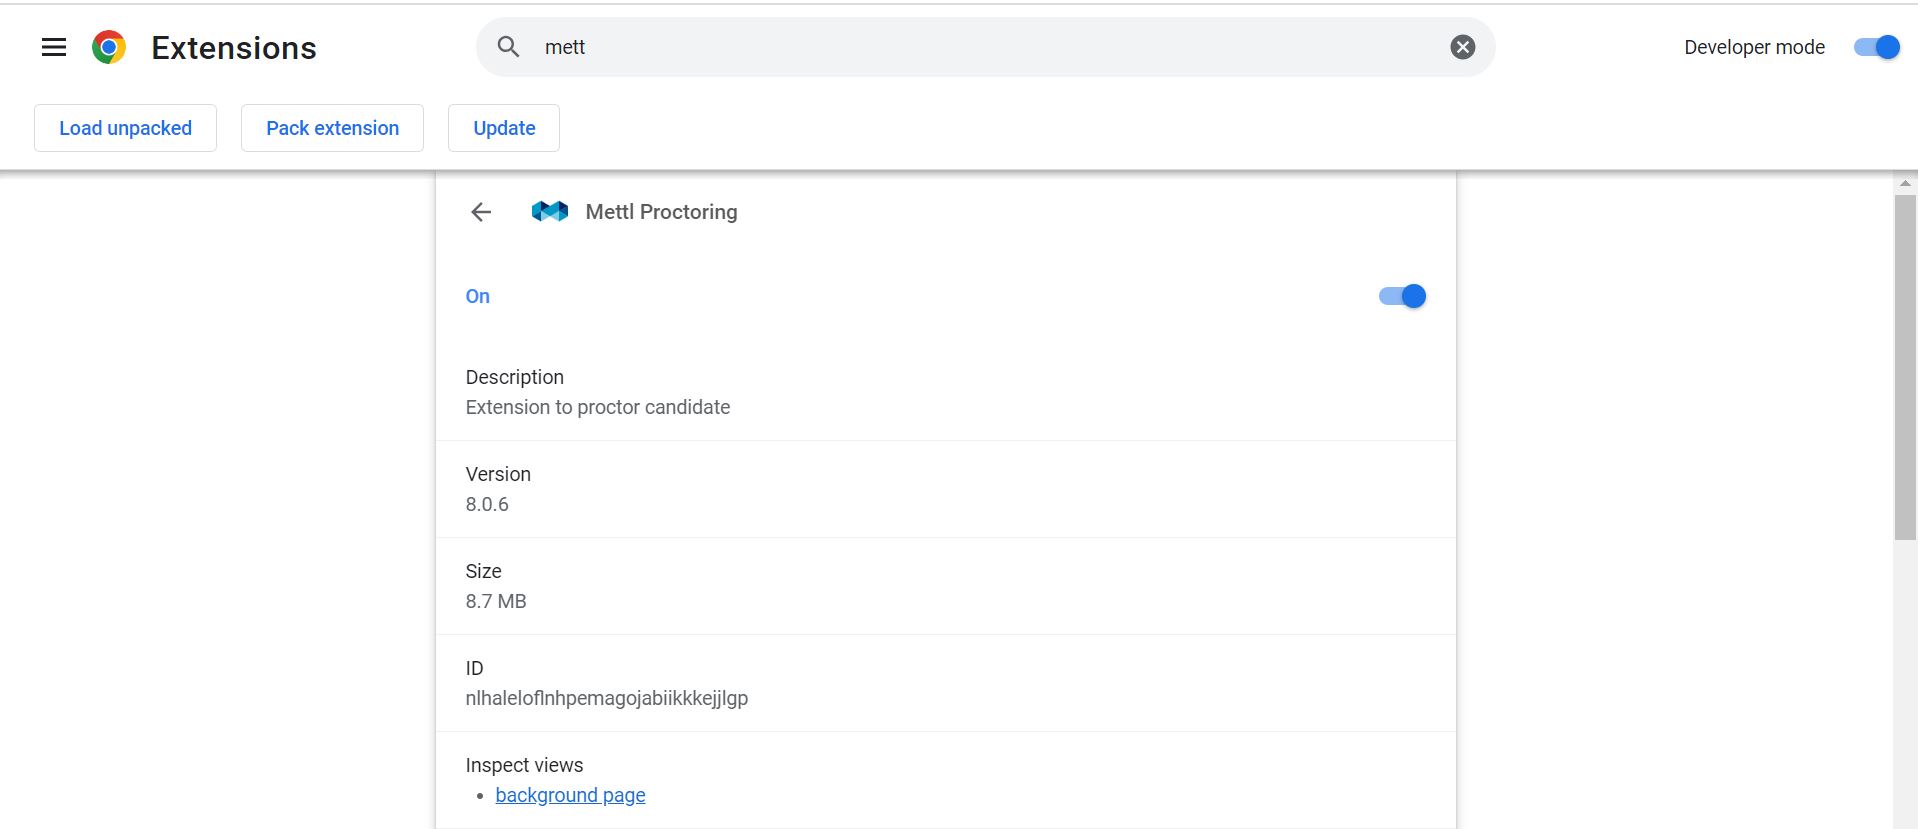
Task: Click the Extensions page title
Action: [234, 48]
